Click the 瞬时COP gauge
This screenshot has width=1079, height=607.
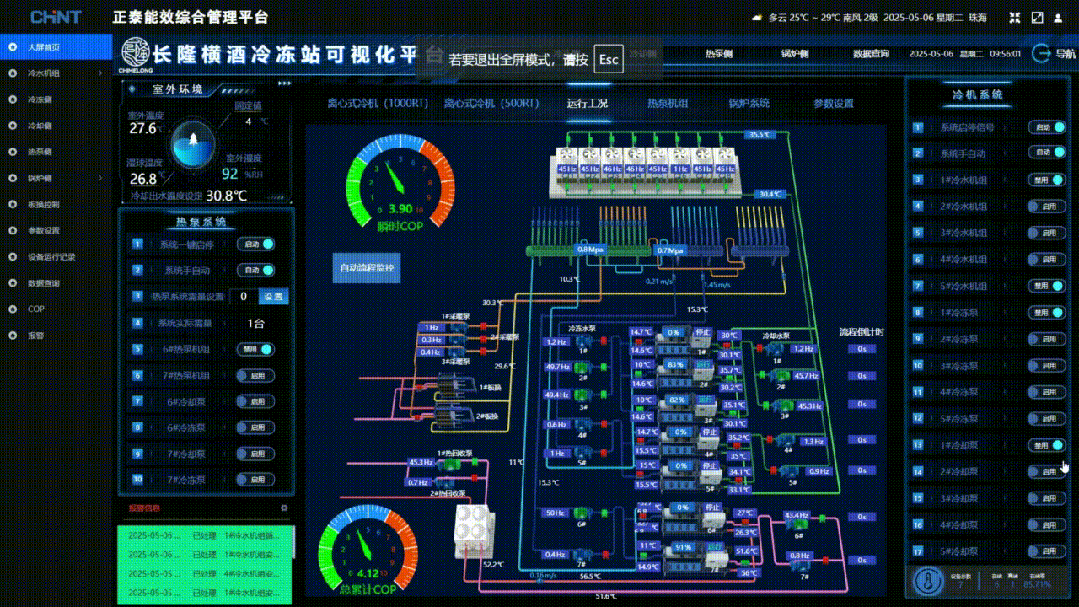pos(400,183)
